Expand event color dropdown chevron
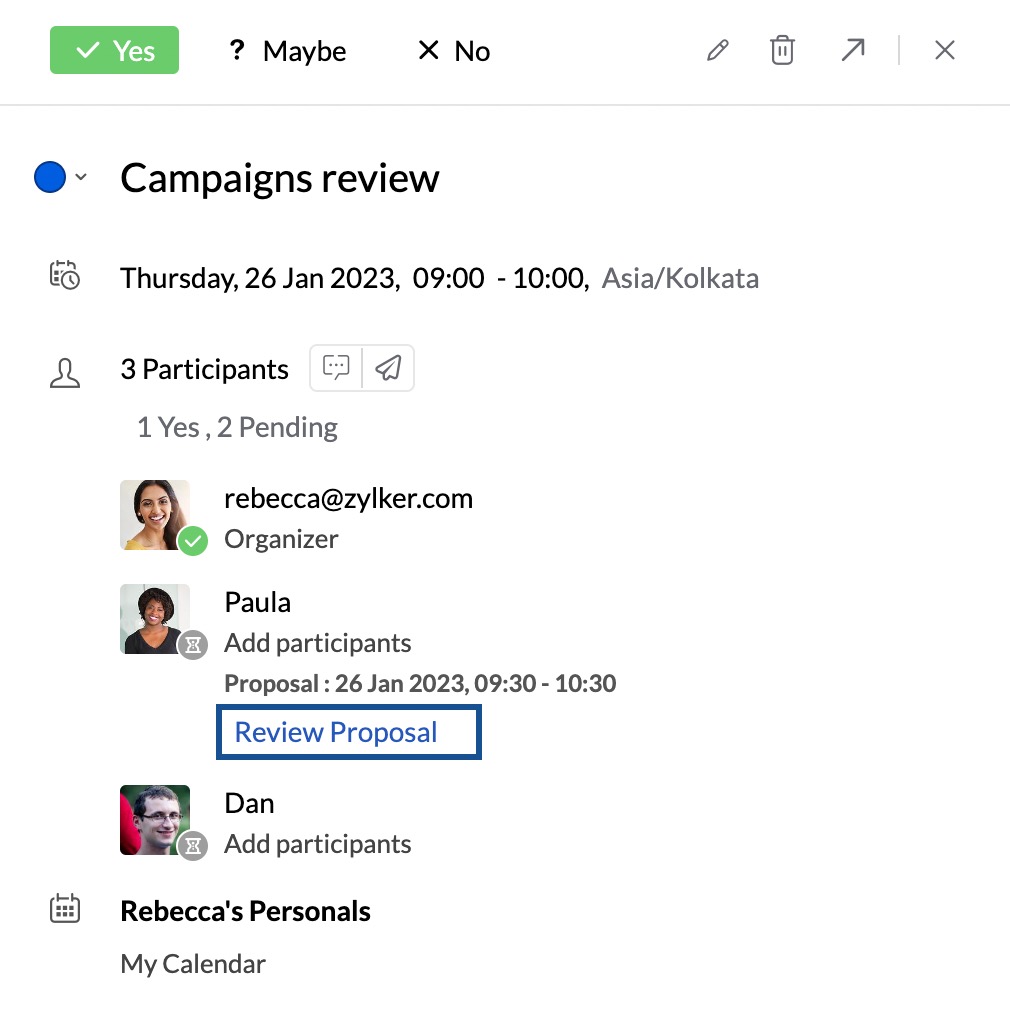Image resolution: width=1010 pixels, height=1028 pixels. tap(81, 177)
